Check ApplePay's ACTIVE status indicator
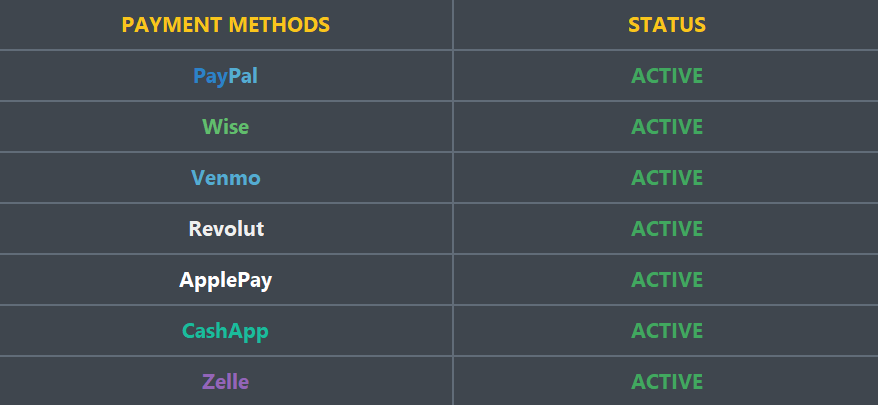This screenshot has height=405, width=878. [x=667, y=280]
